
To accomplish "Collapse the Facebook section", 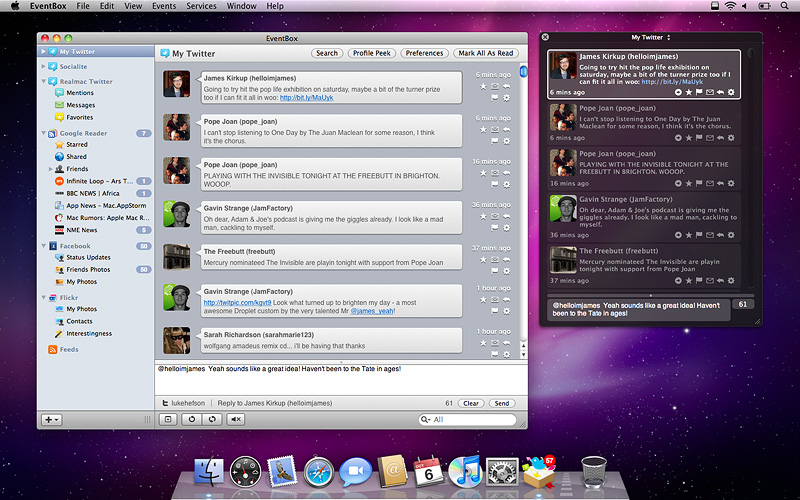I will (x=43, y=246).
